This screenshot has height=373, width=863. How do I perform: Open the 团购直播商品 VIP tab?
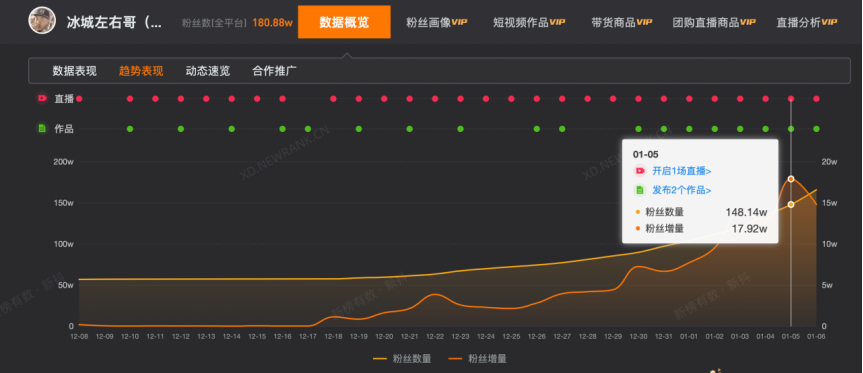click(x=714, y=23)
